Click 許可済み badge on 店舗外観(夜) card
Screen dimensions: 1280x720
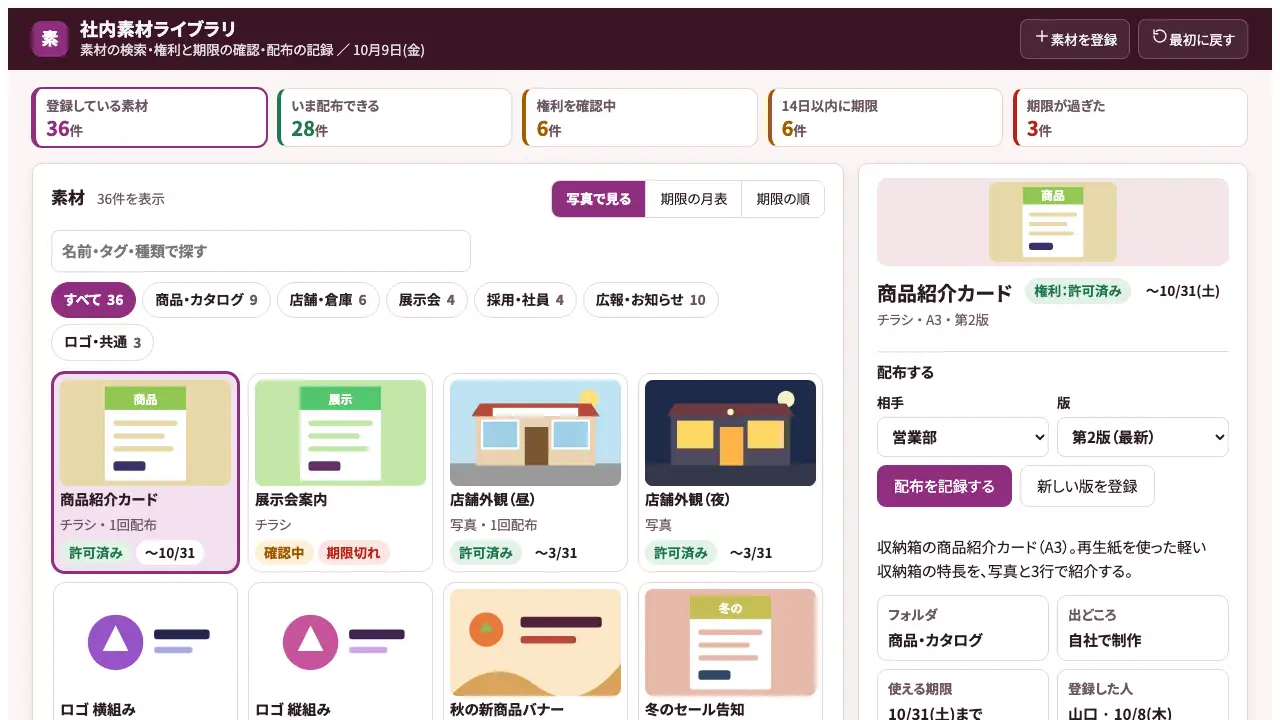click(681, 552)
